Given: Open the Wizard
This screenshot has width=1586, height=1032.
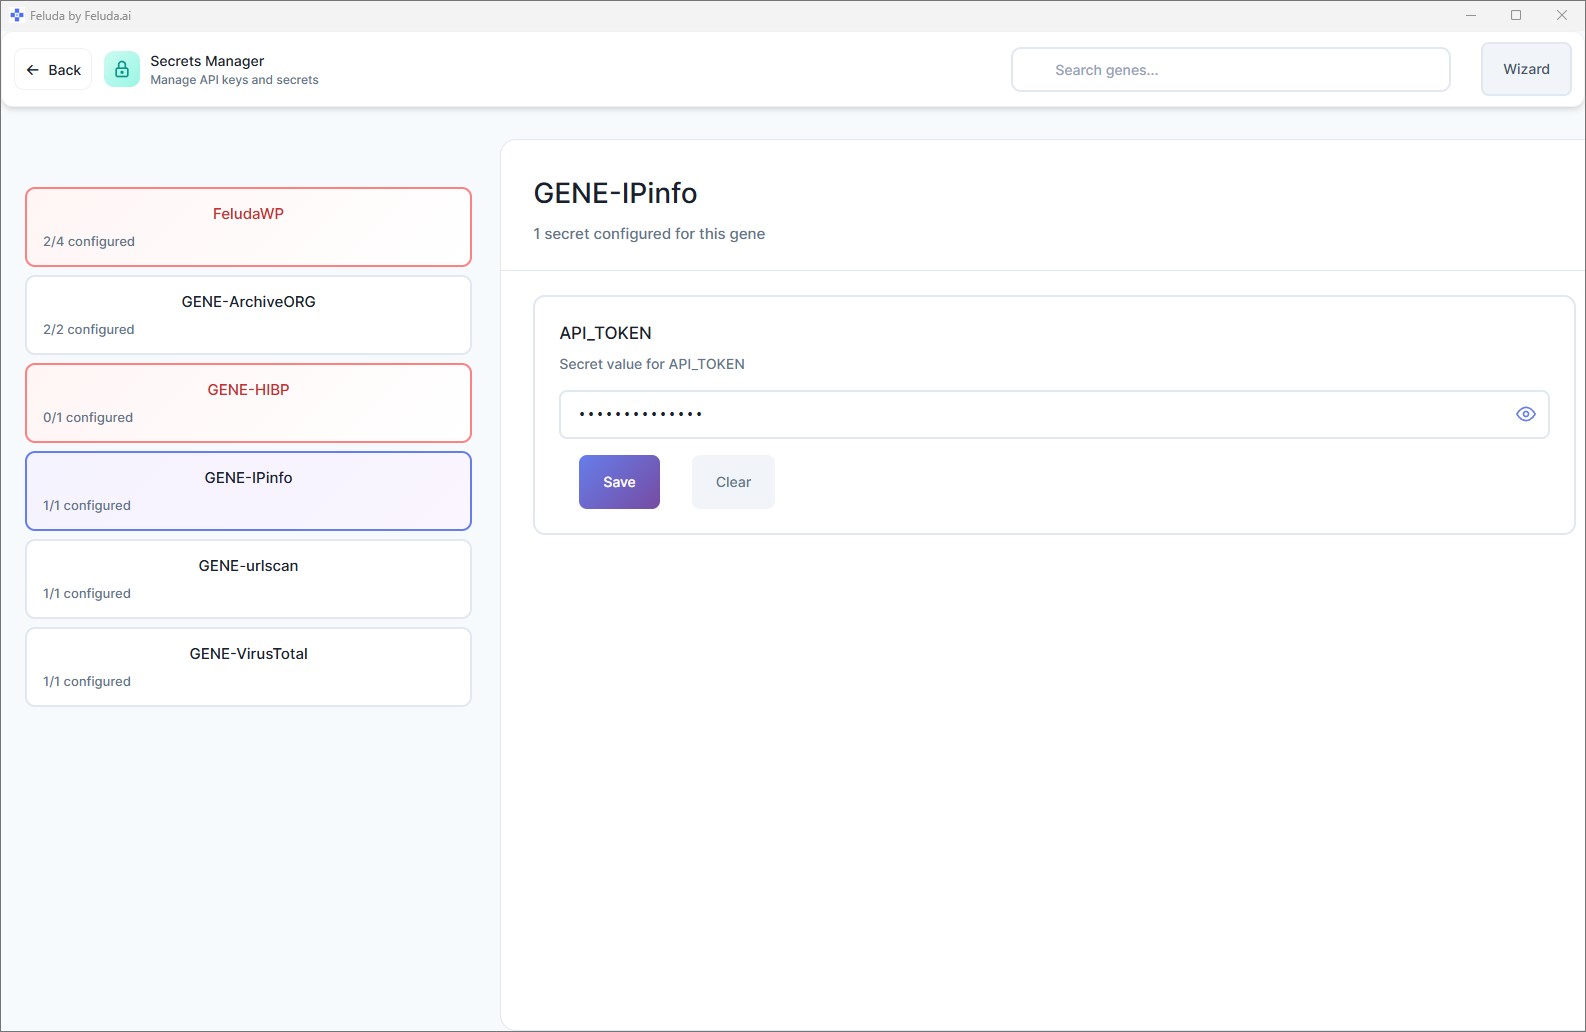Looking at the screenshot, I should pos(1525,70).
